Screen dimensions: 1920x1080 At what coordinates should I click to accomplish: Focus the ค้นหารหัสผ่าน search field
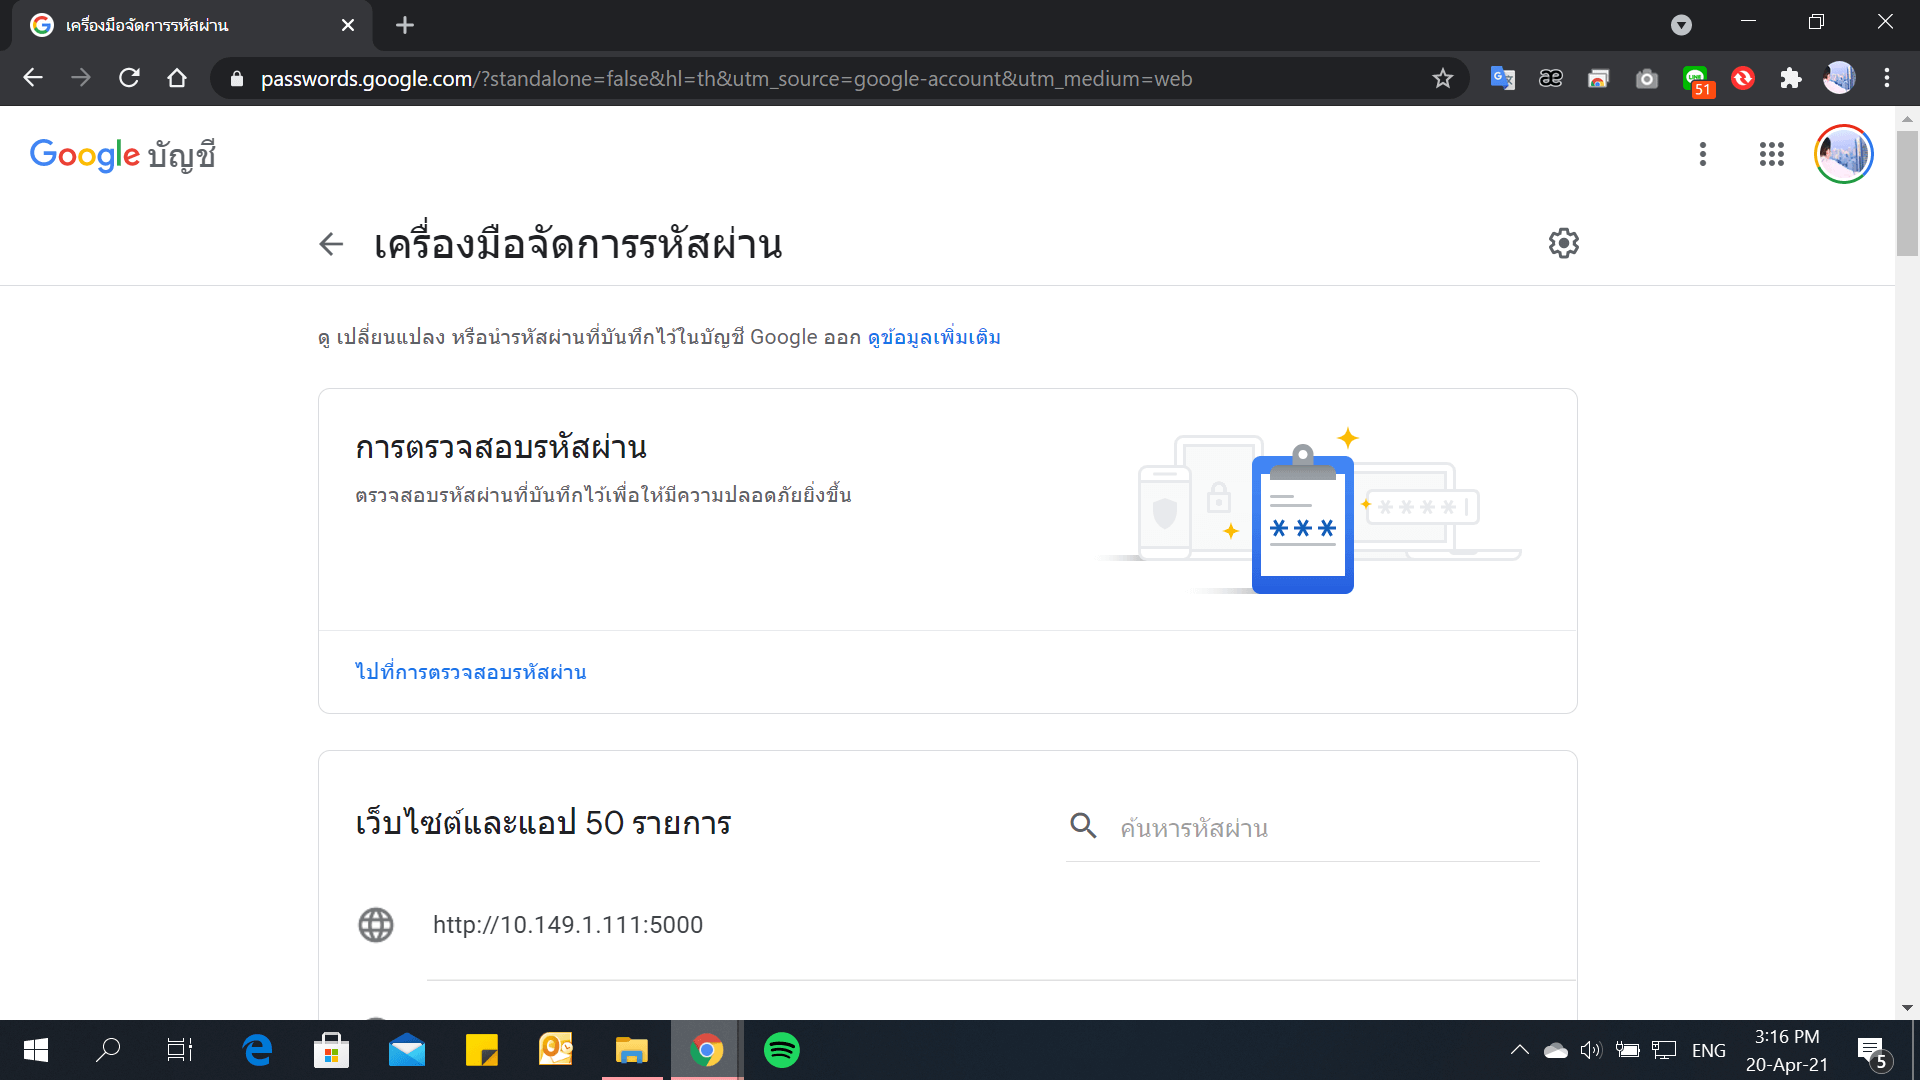(x=1328, y=828)
